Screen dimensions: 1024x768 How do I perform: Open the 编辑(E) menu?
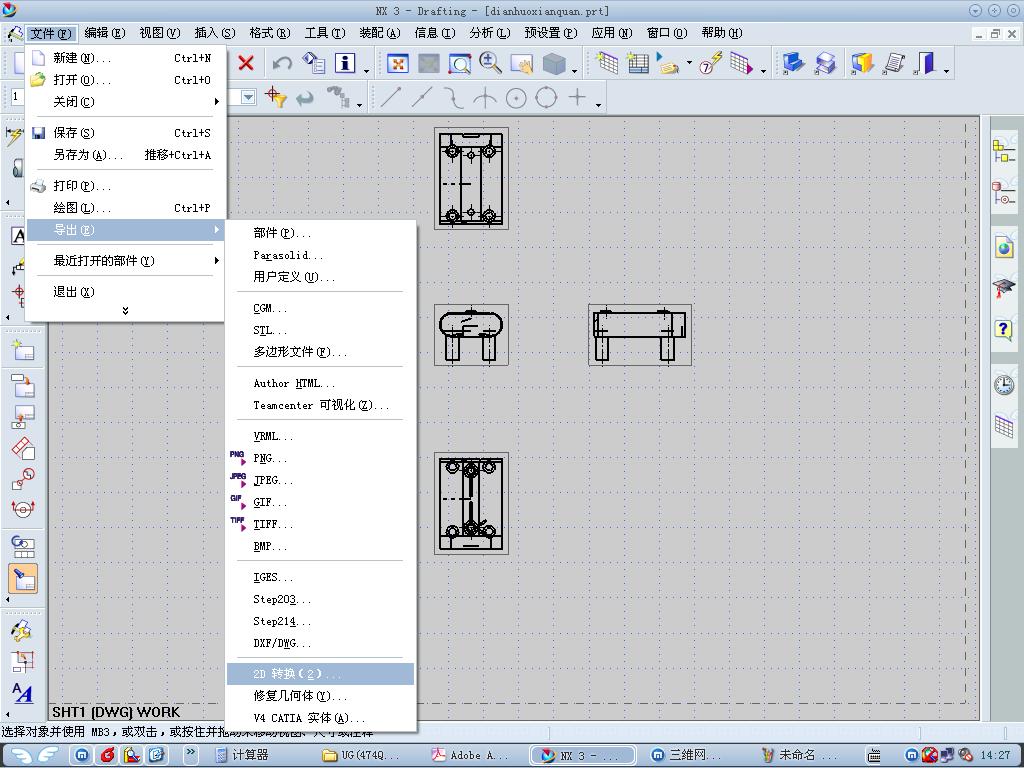pyautogui.click(x=104, y=33)
